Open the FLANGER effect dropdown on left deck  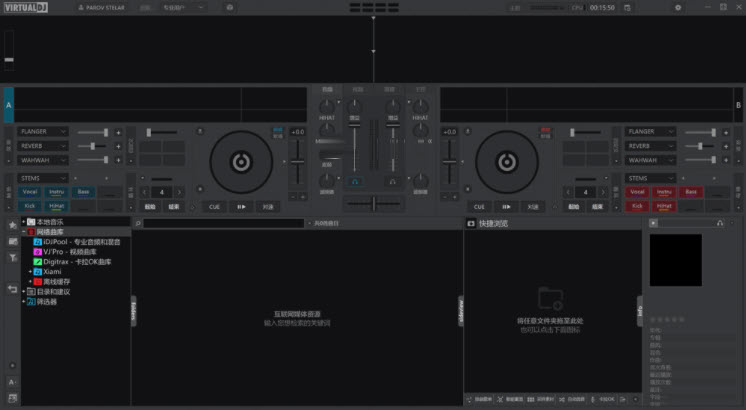pos(42,131)
